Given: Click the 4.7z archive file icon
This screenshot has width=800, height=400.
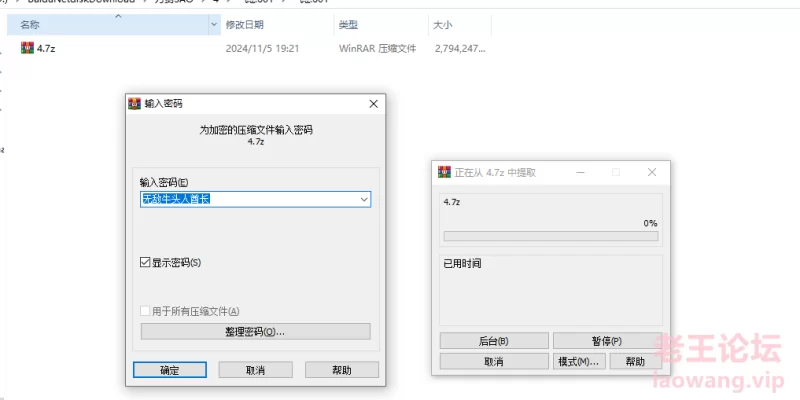Looking at the screenshot, I should point(27,48).
